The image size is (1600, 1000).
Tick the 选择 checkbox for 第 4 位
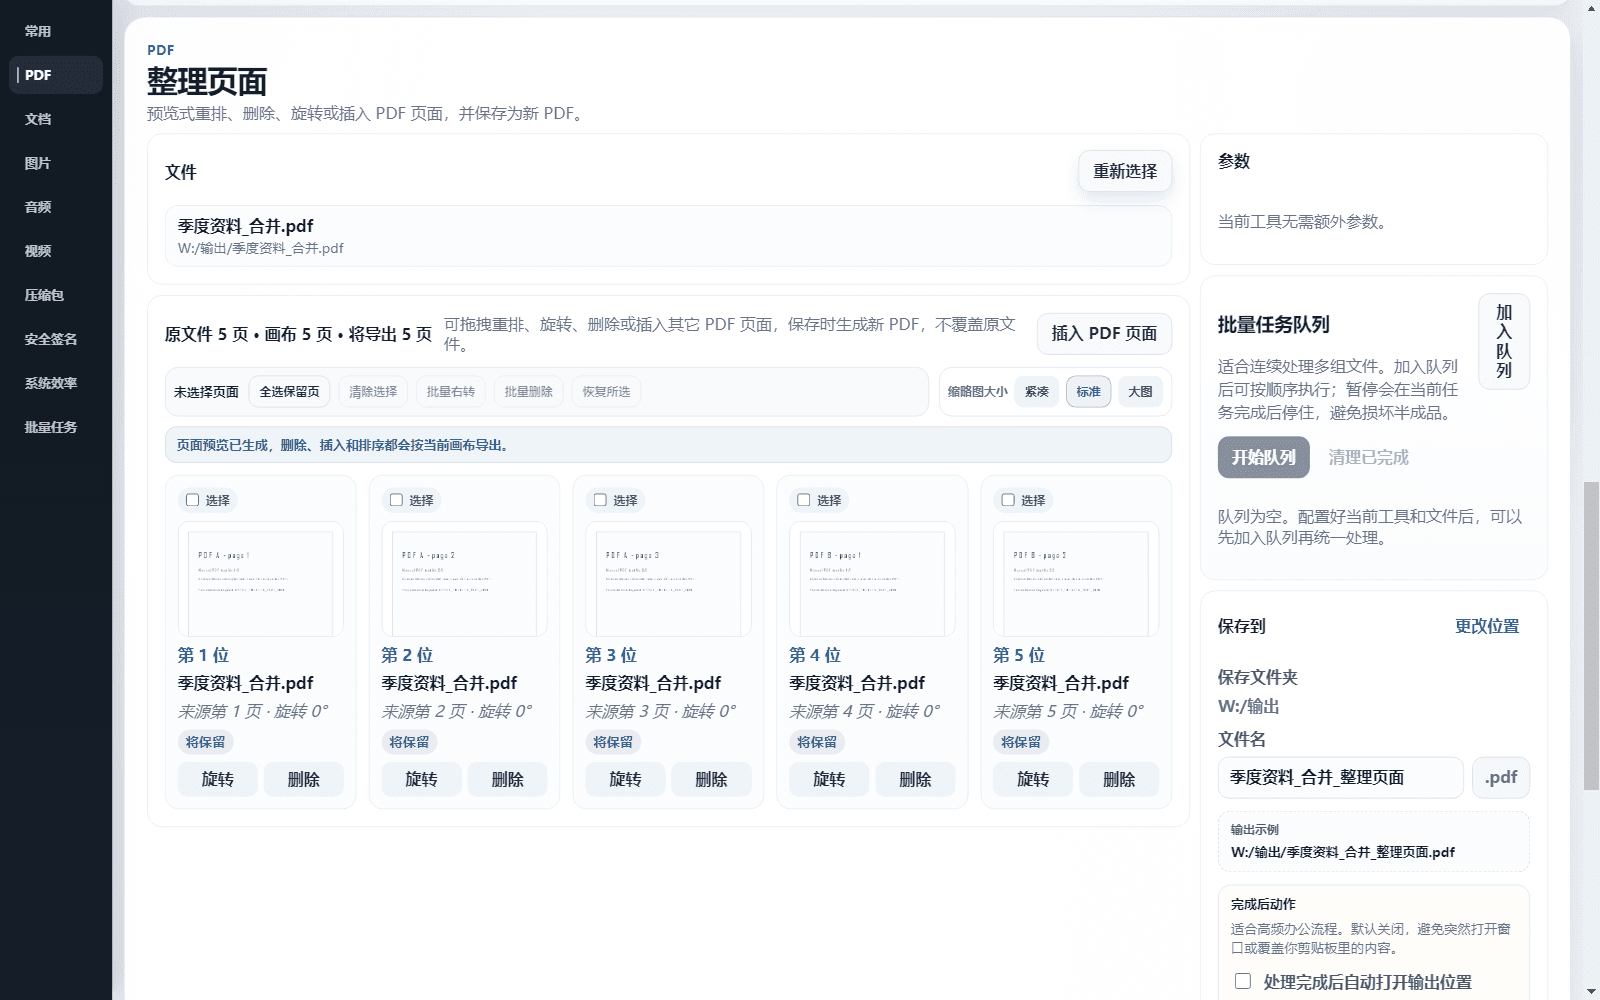tap(804, 500)
